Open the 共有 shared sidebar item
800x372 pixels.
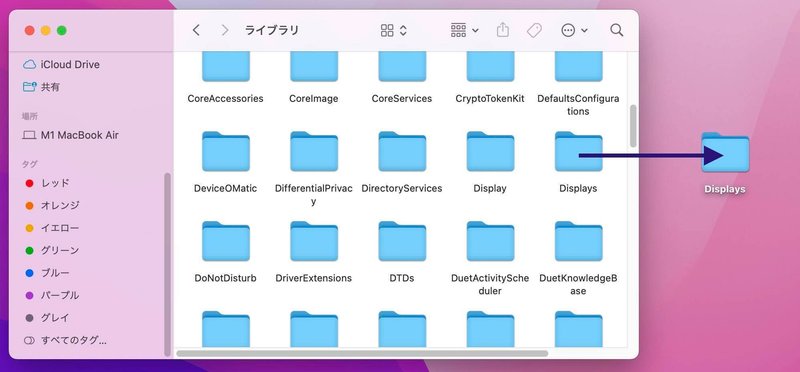pyautogui.click(x=42, y=87)
